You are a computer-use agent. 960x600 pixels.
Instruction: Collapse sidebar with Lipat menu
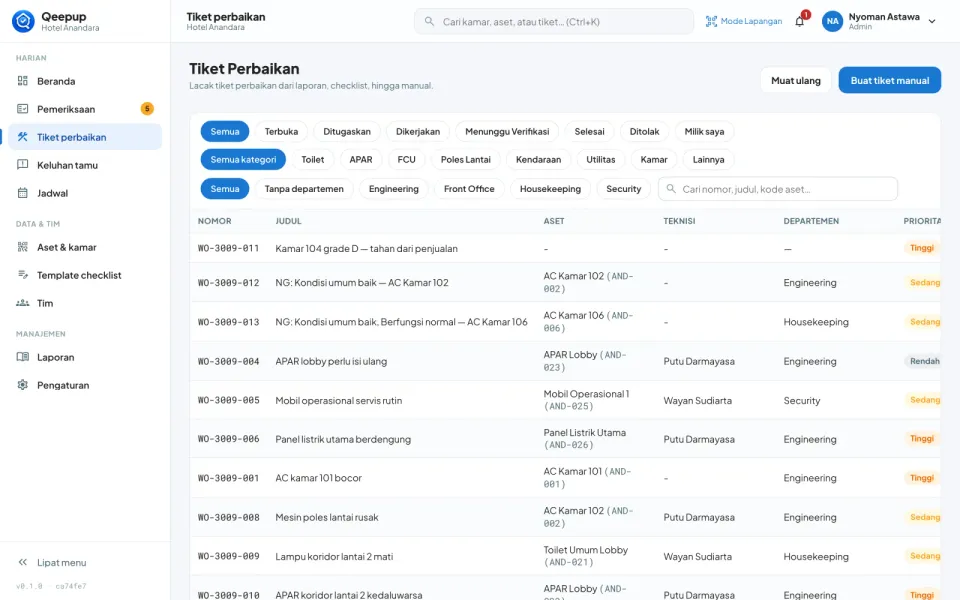(85, 562)
